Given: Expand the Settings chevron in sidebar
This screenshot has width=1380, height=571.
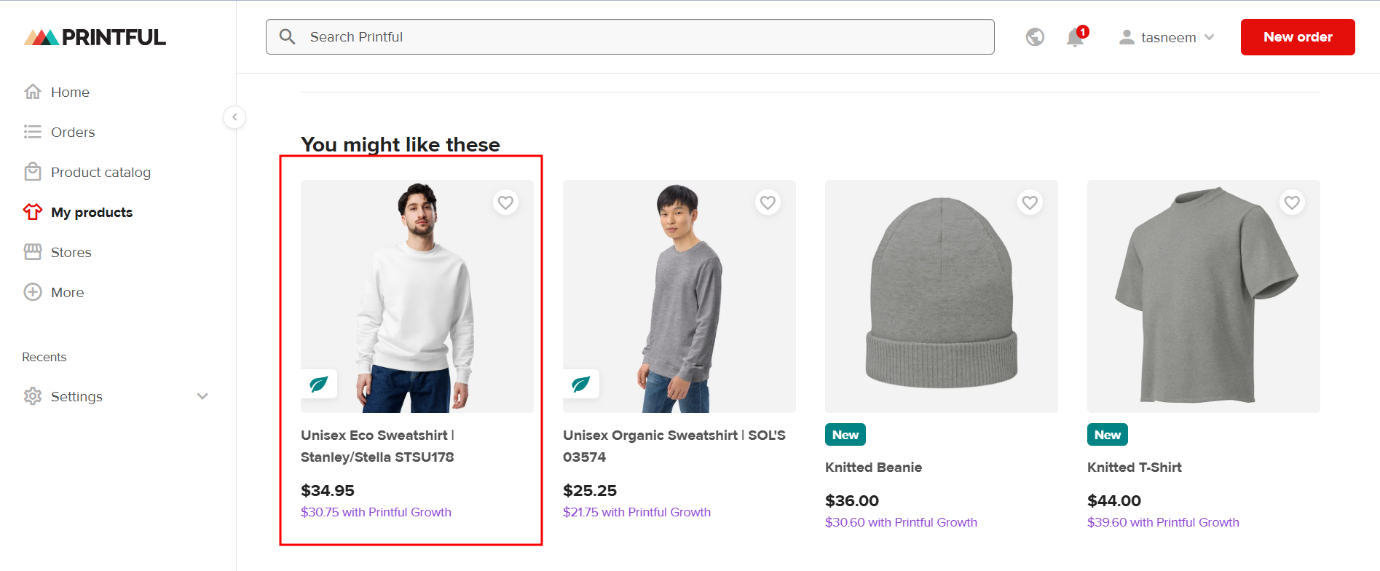Looking at the screenshot, I should click(x=203, y=396).
